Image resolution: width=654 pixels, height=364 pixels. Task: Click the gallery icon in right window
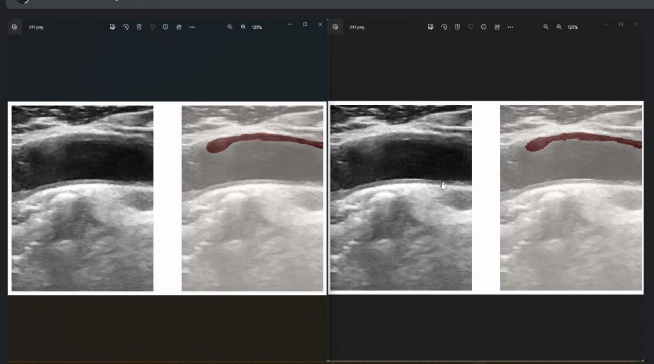click(336, 27)
